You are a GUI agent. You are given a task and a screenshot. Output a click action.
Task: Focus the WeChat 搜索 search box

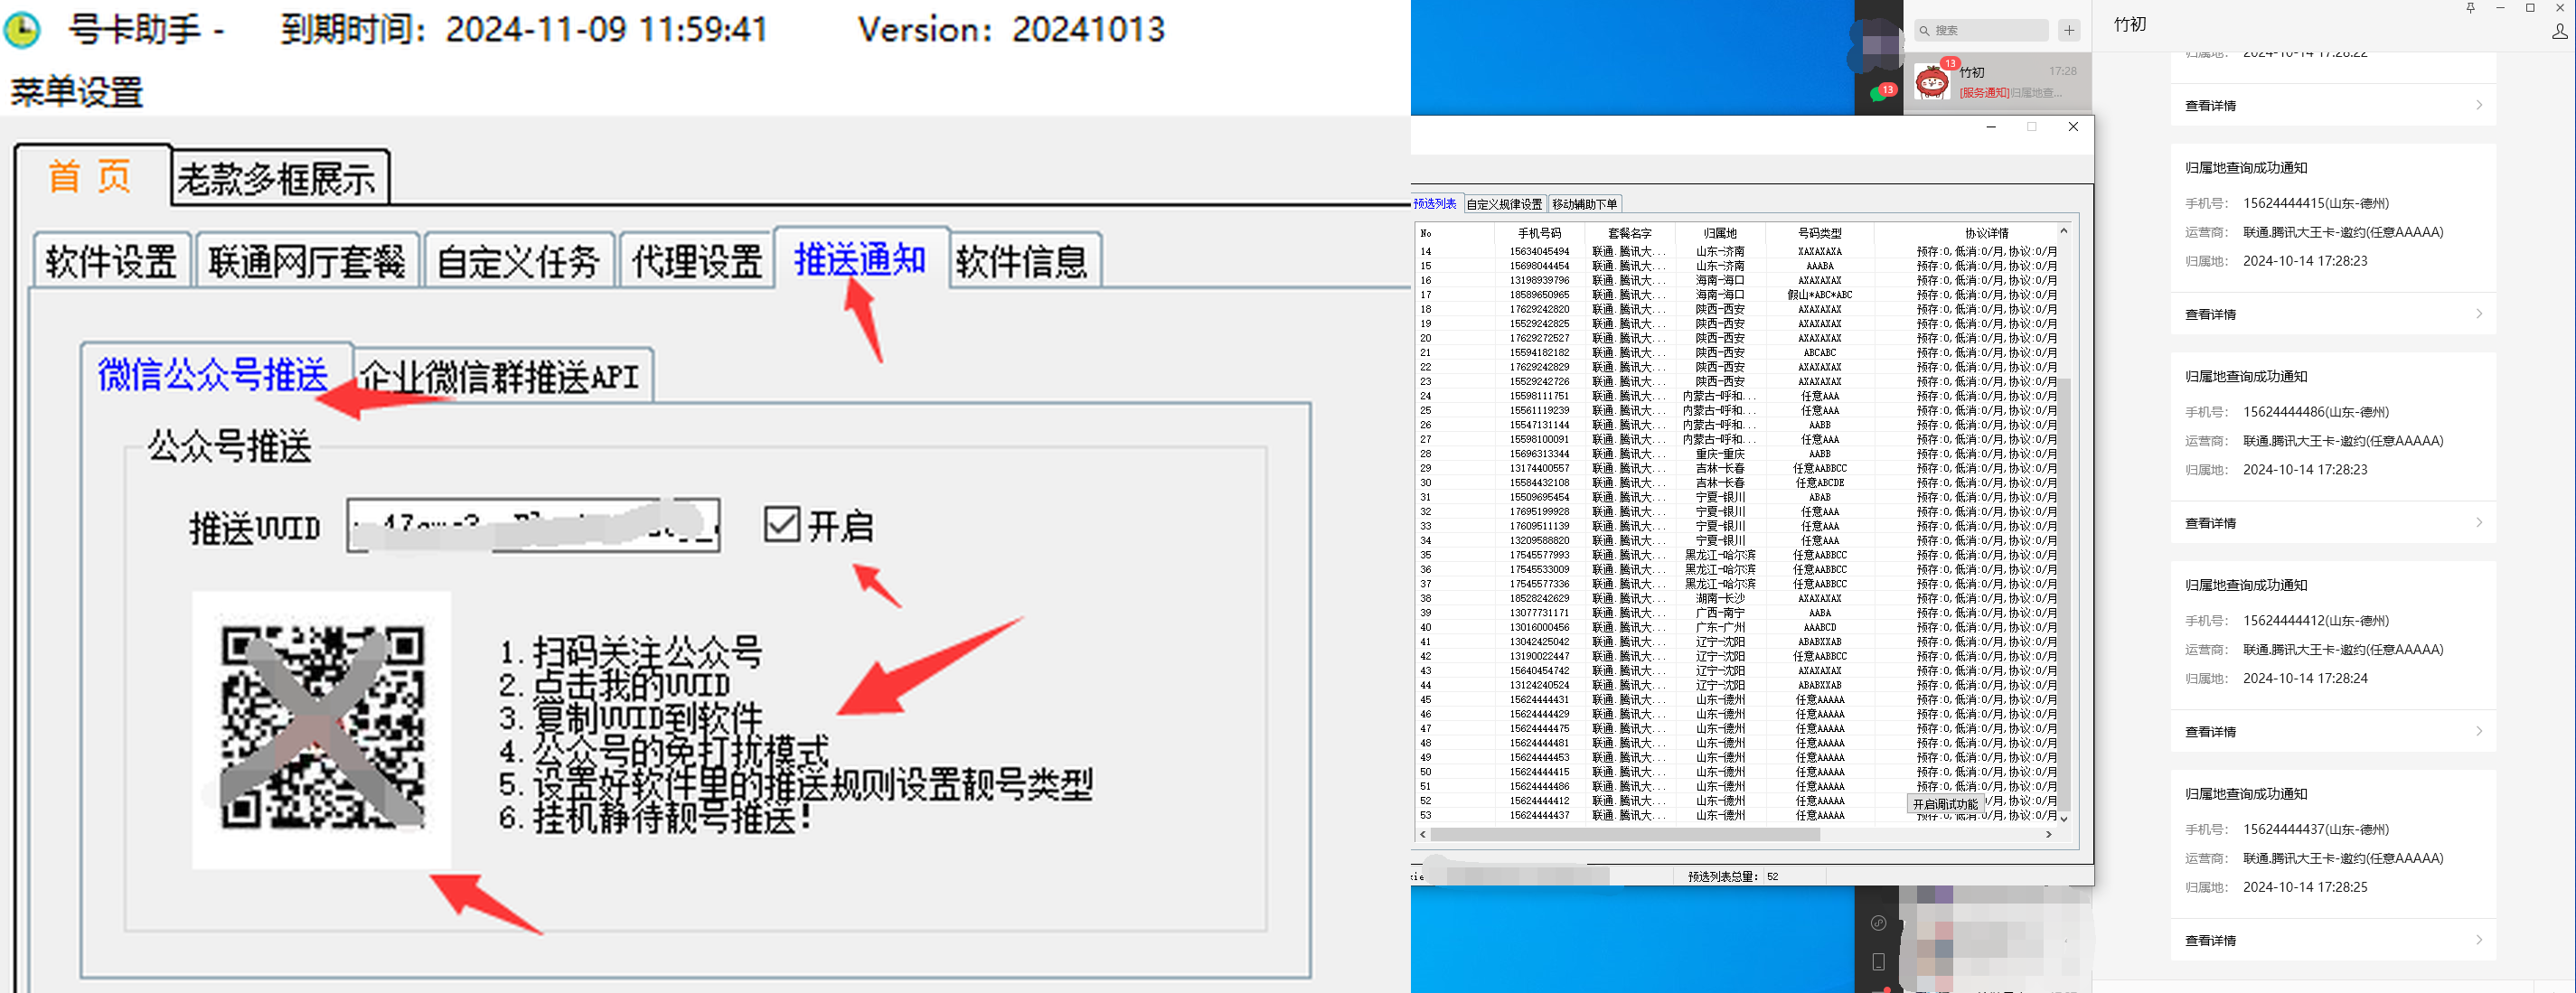point(1982,31)
